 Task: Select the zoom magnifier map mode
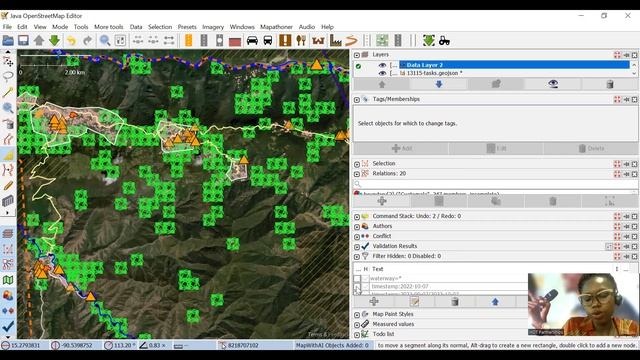click(8, 108)
